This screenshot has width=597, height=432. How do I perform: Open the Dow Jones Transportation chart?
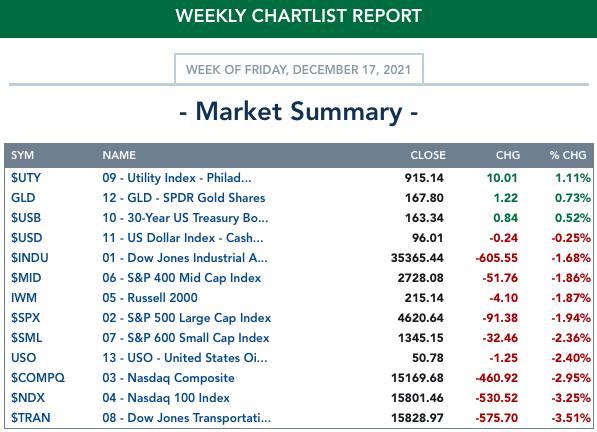pyautogui.click(x=187, y=418)
